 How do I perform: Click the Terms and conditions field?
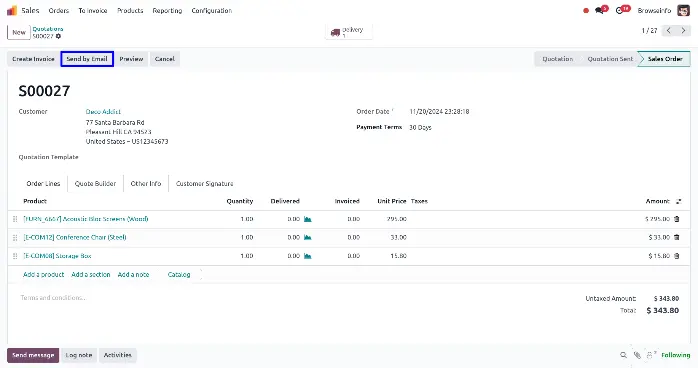53,298
